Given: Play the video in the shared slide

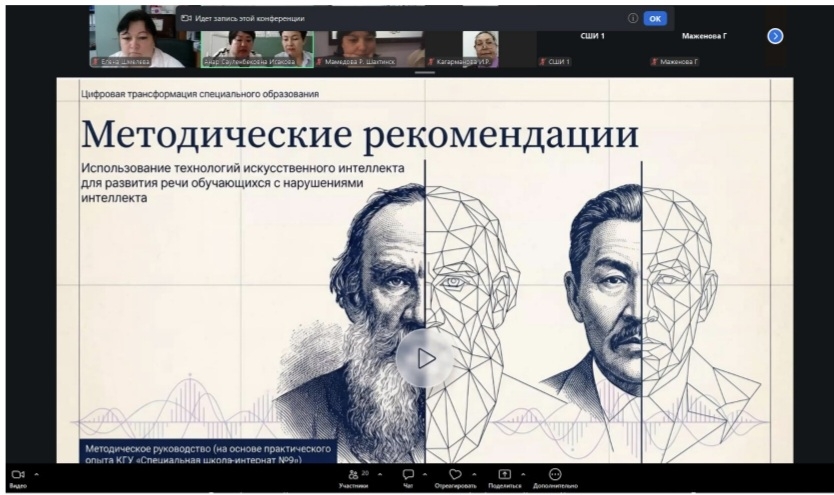Looking at the screenshot, I should (x=426, y=357).
